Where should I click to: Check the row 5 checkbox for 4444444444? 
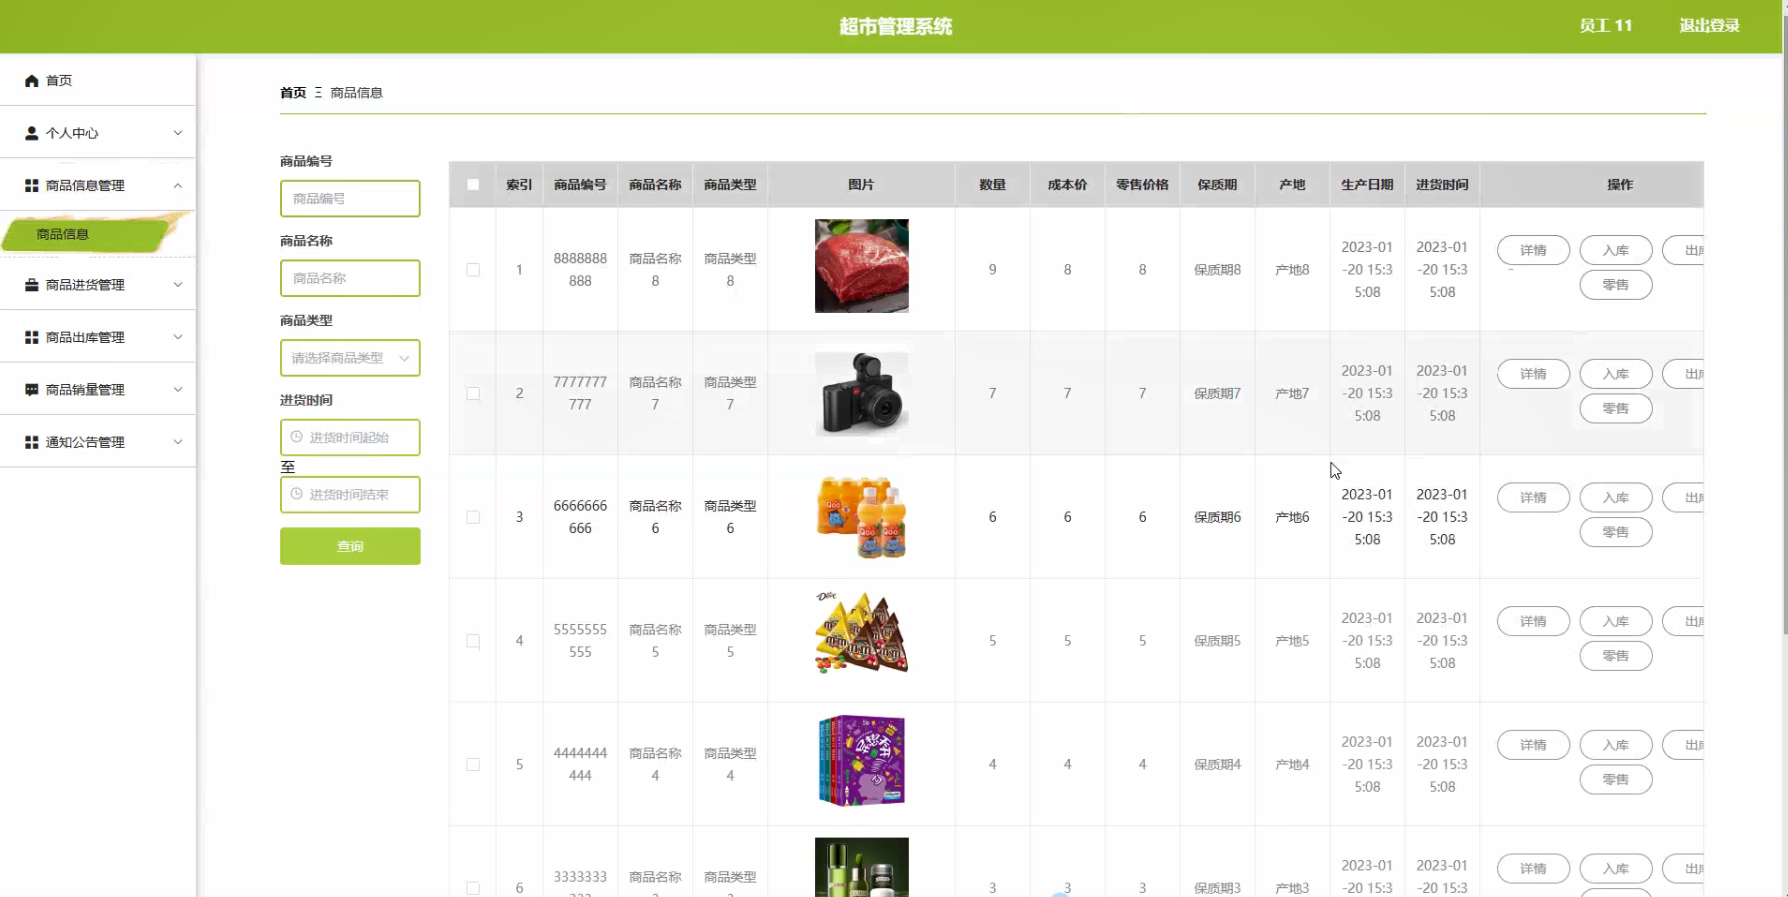pos(473,765)
